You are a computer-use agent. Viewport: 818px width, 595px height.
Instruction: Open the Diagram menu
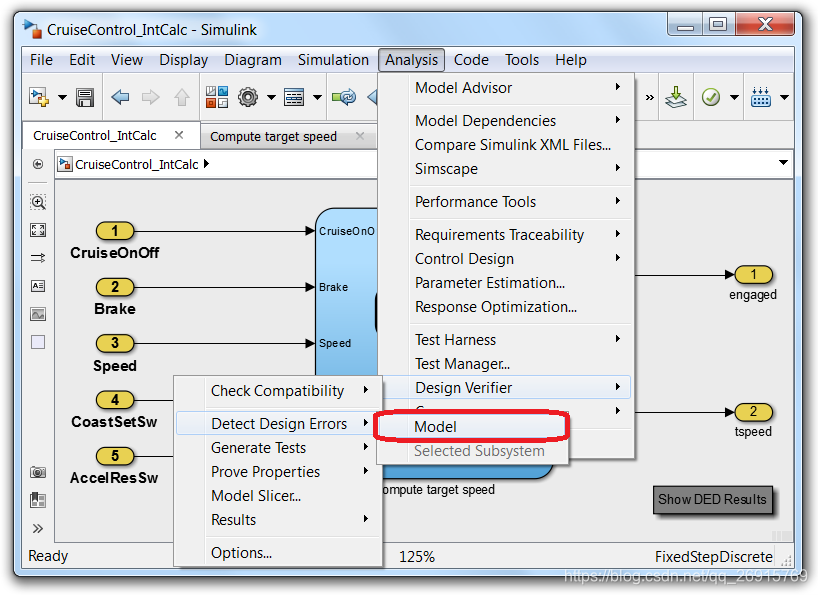(x=253, y=60)
